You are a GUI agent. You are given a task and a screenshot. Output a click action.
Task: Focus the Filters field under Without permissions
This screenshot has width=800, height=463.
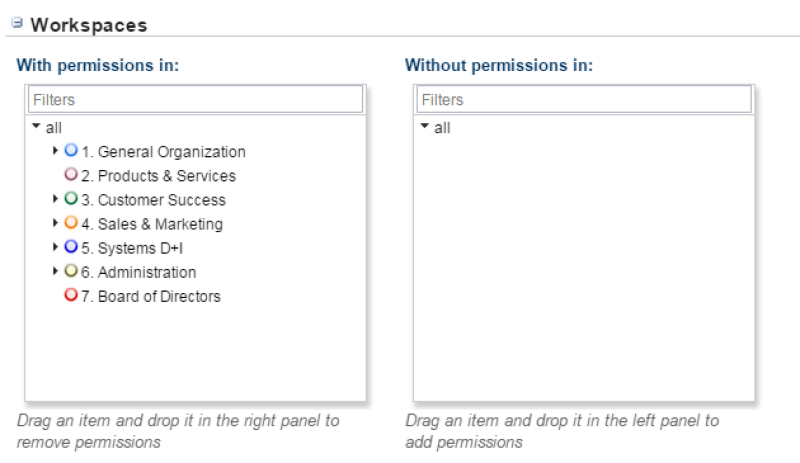(x=584, y=100)
